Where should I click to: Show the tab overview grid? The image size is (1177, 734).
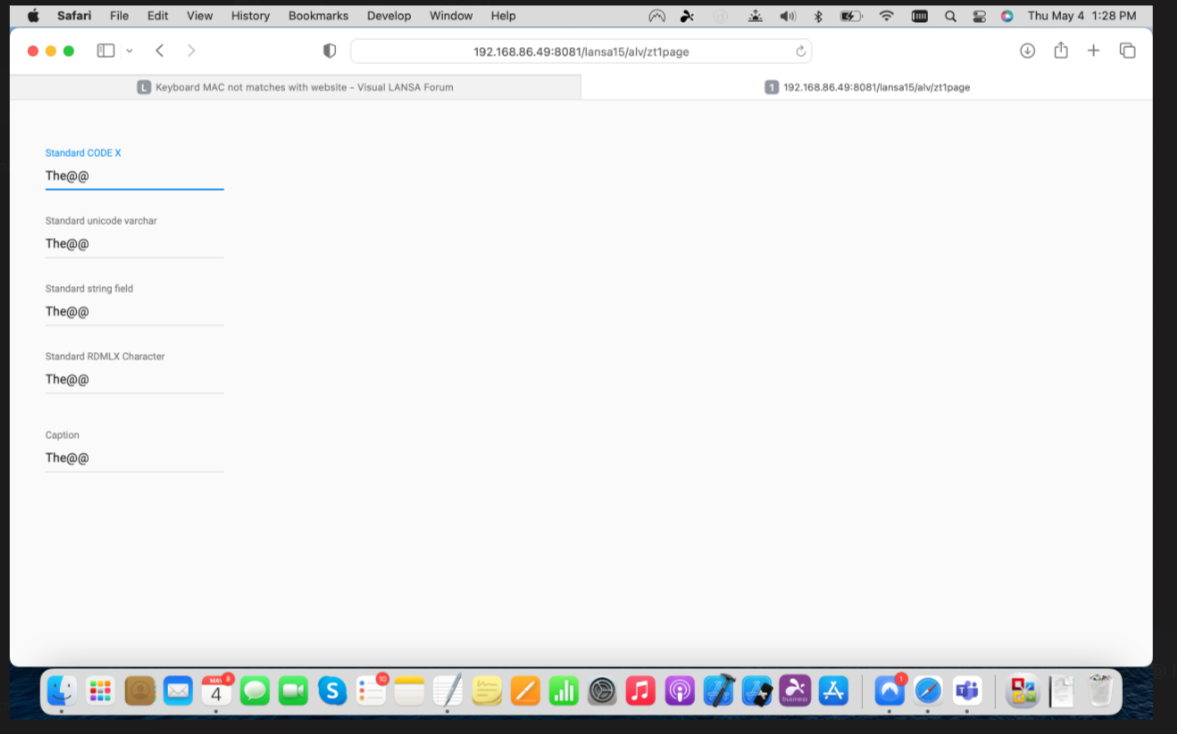click(1128, 50)
